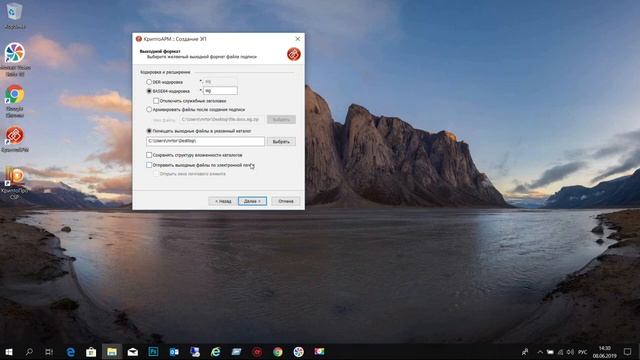Open the colorful app at taskbar end
Screen dimensions: 640x360
coord(319,351)
